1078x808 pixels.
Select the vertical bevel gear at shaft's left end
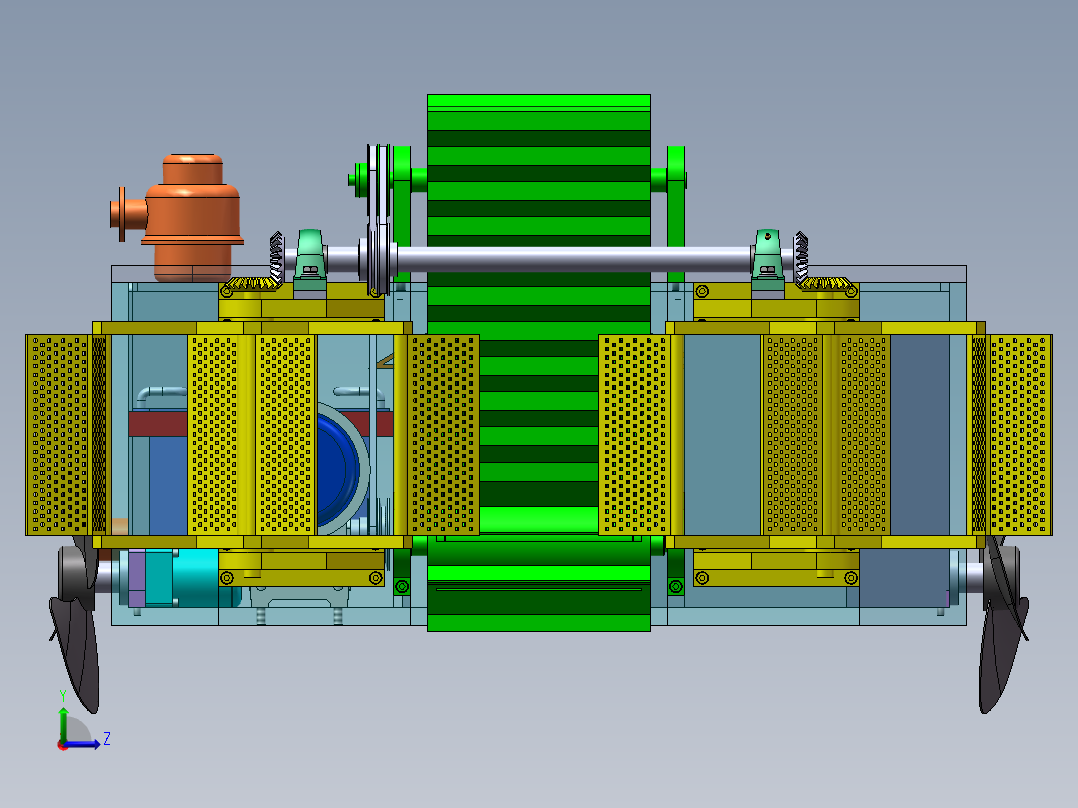pos(276,258)
